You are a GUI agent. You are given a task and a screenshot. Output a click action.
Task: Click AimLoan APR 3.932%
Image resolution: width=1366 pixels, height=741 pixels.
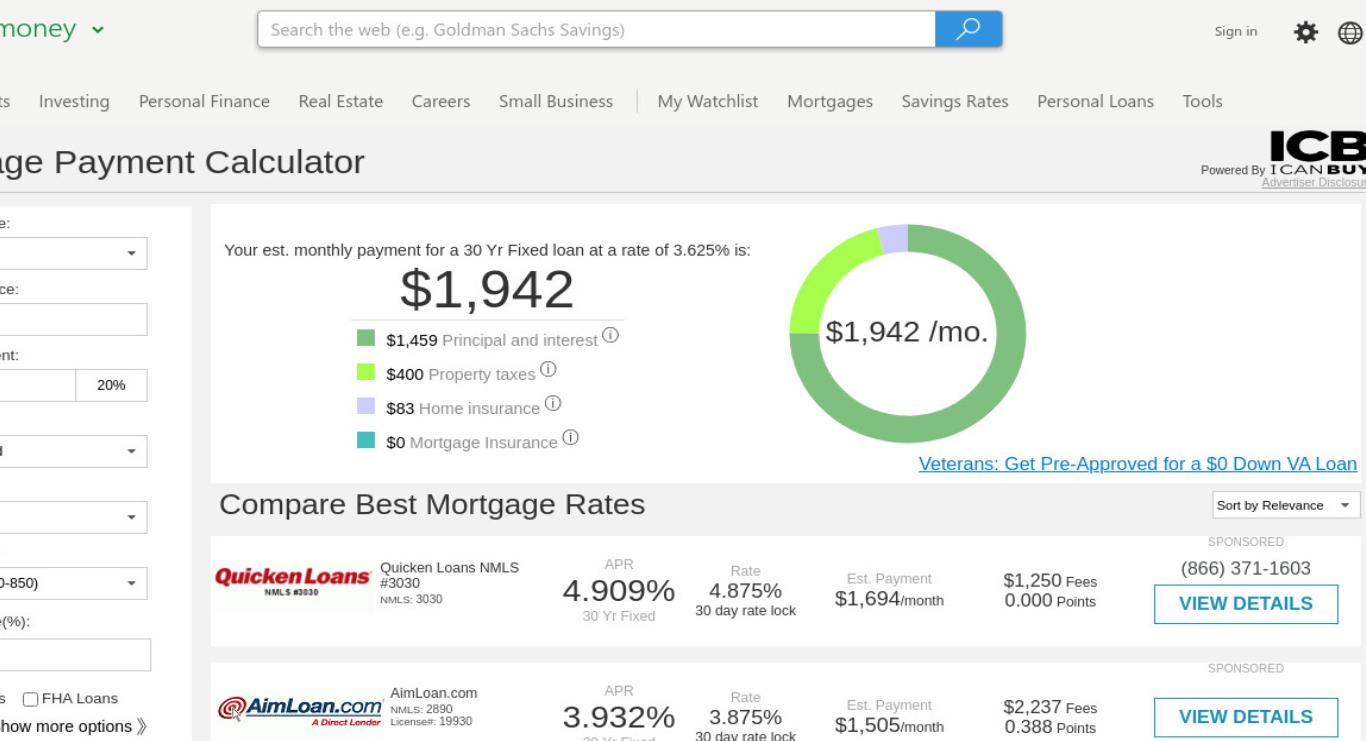tap(619, 717)
